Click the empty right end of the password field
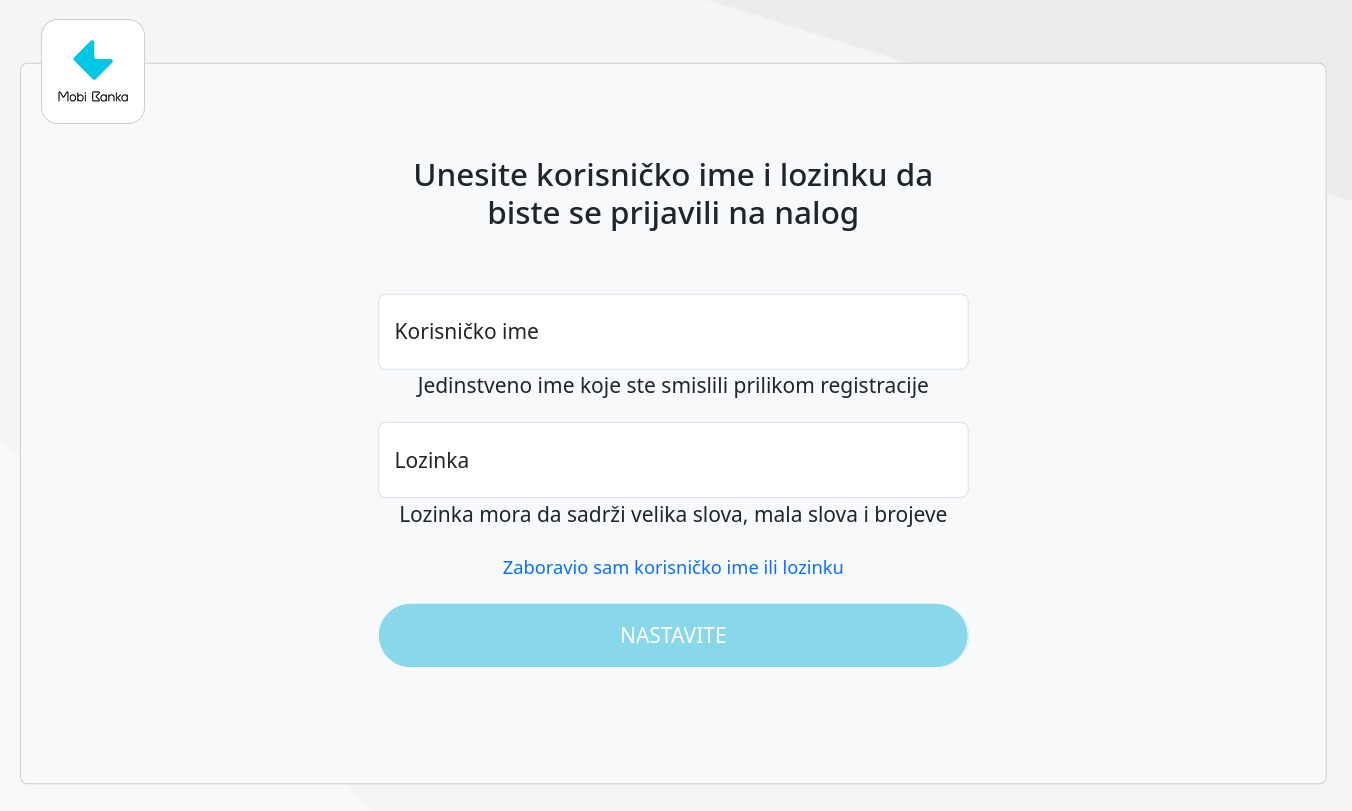This screenshot has height=811, width=1352. [x=900, y=460]
